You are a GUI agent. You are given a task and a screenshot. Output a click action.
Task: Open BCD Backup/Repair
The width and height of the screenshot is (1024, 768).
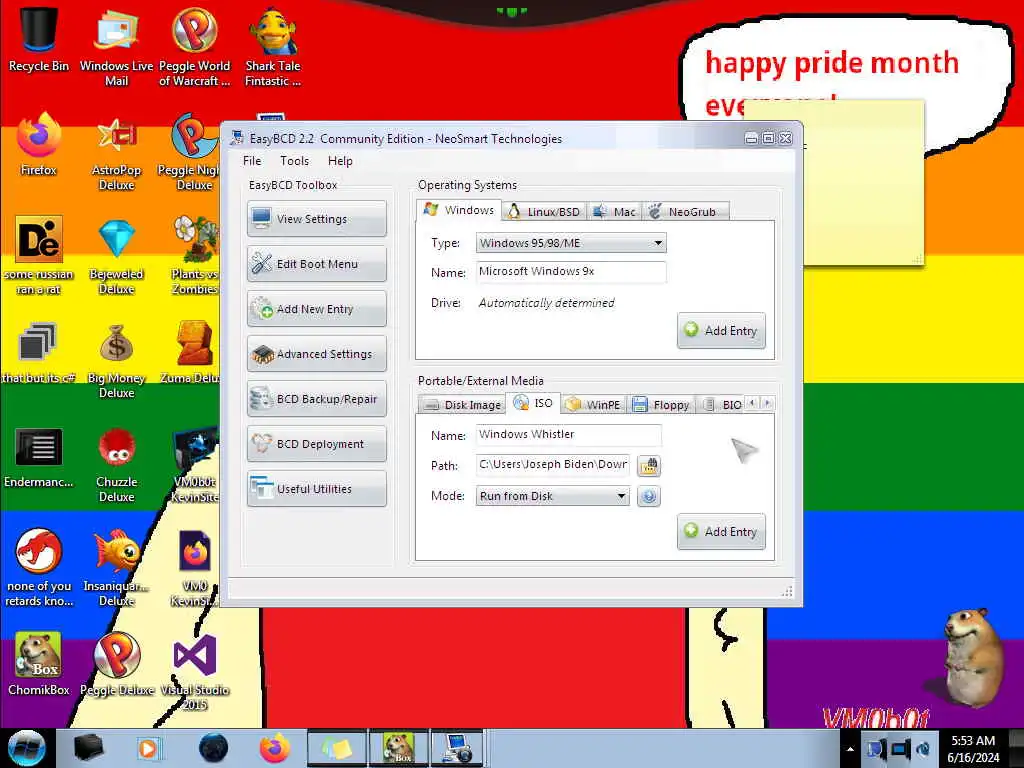pos(317,399)
